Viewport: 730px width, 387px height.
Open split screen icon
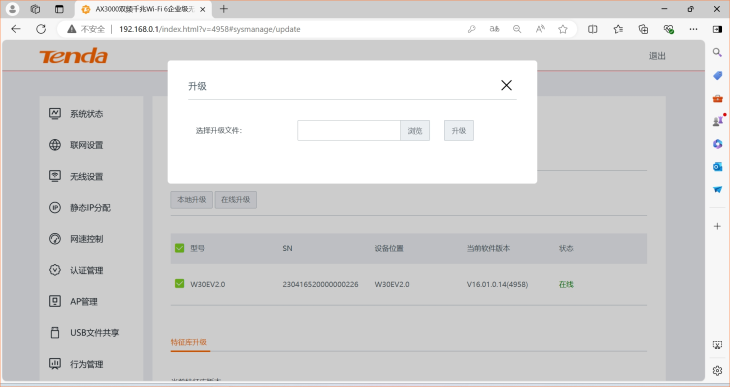592,29
